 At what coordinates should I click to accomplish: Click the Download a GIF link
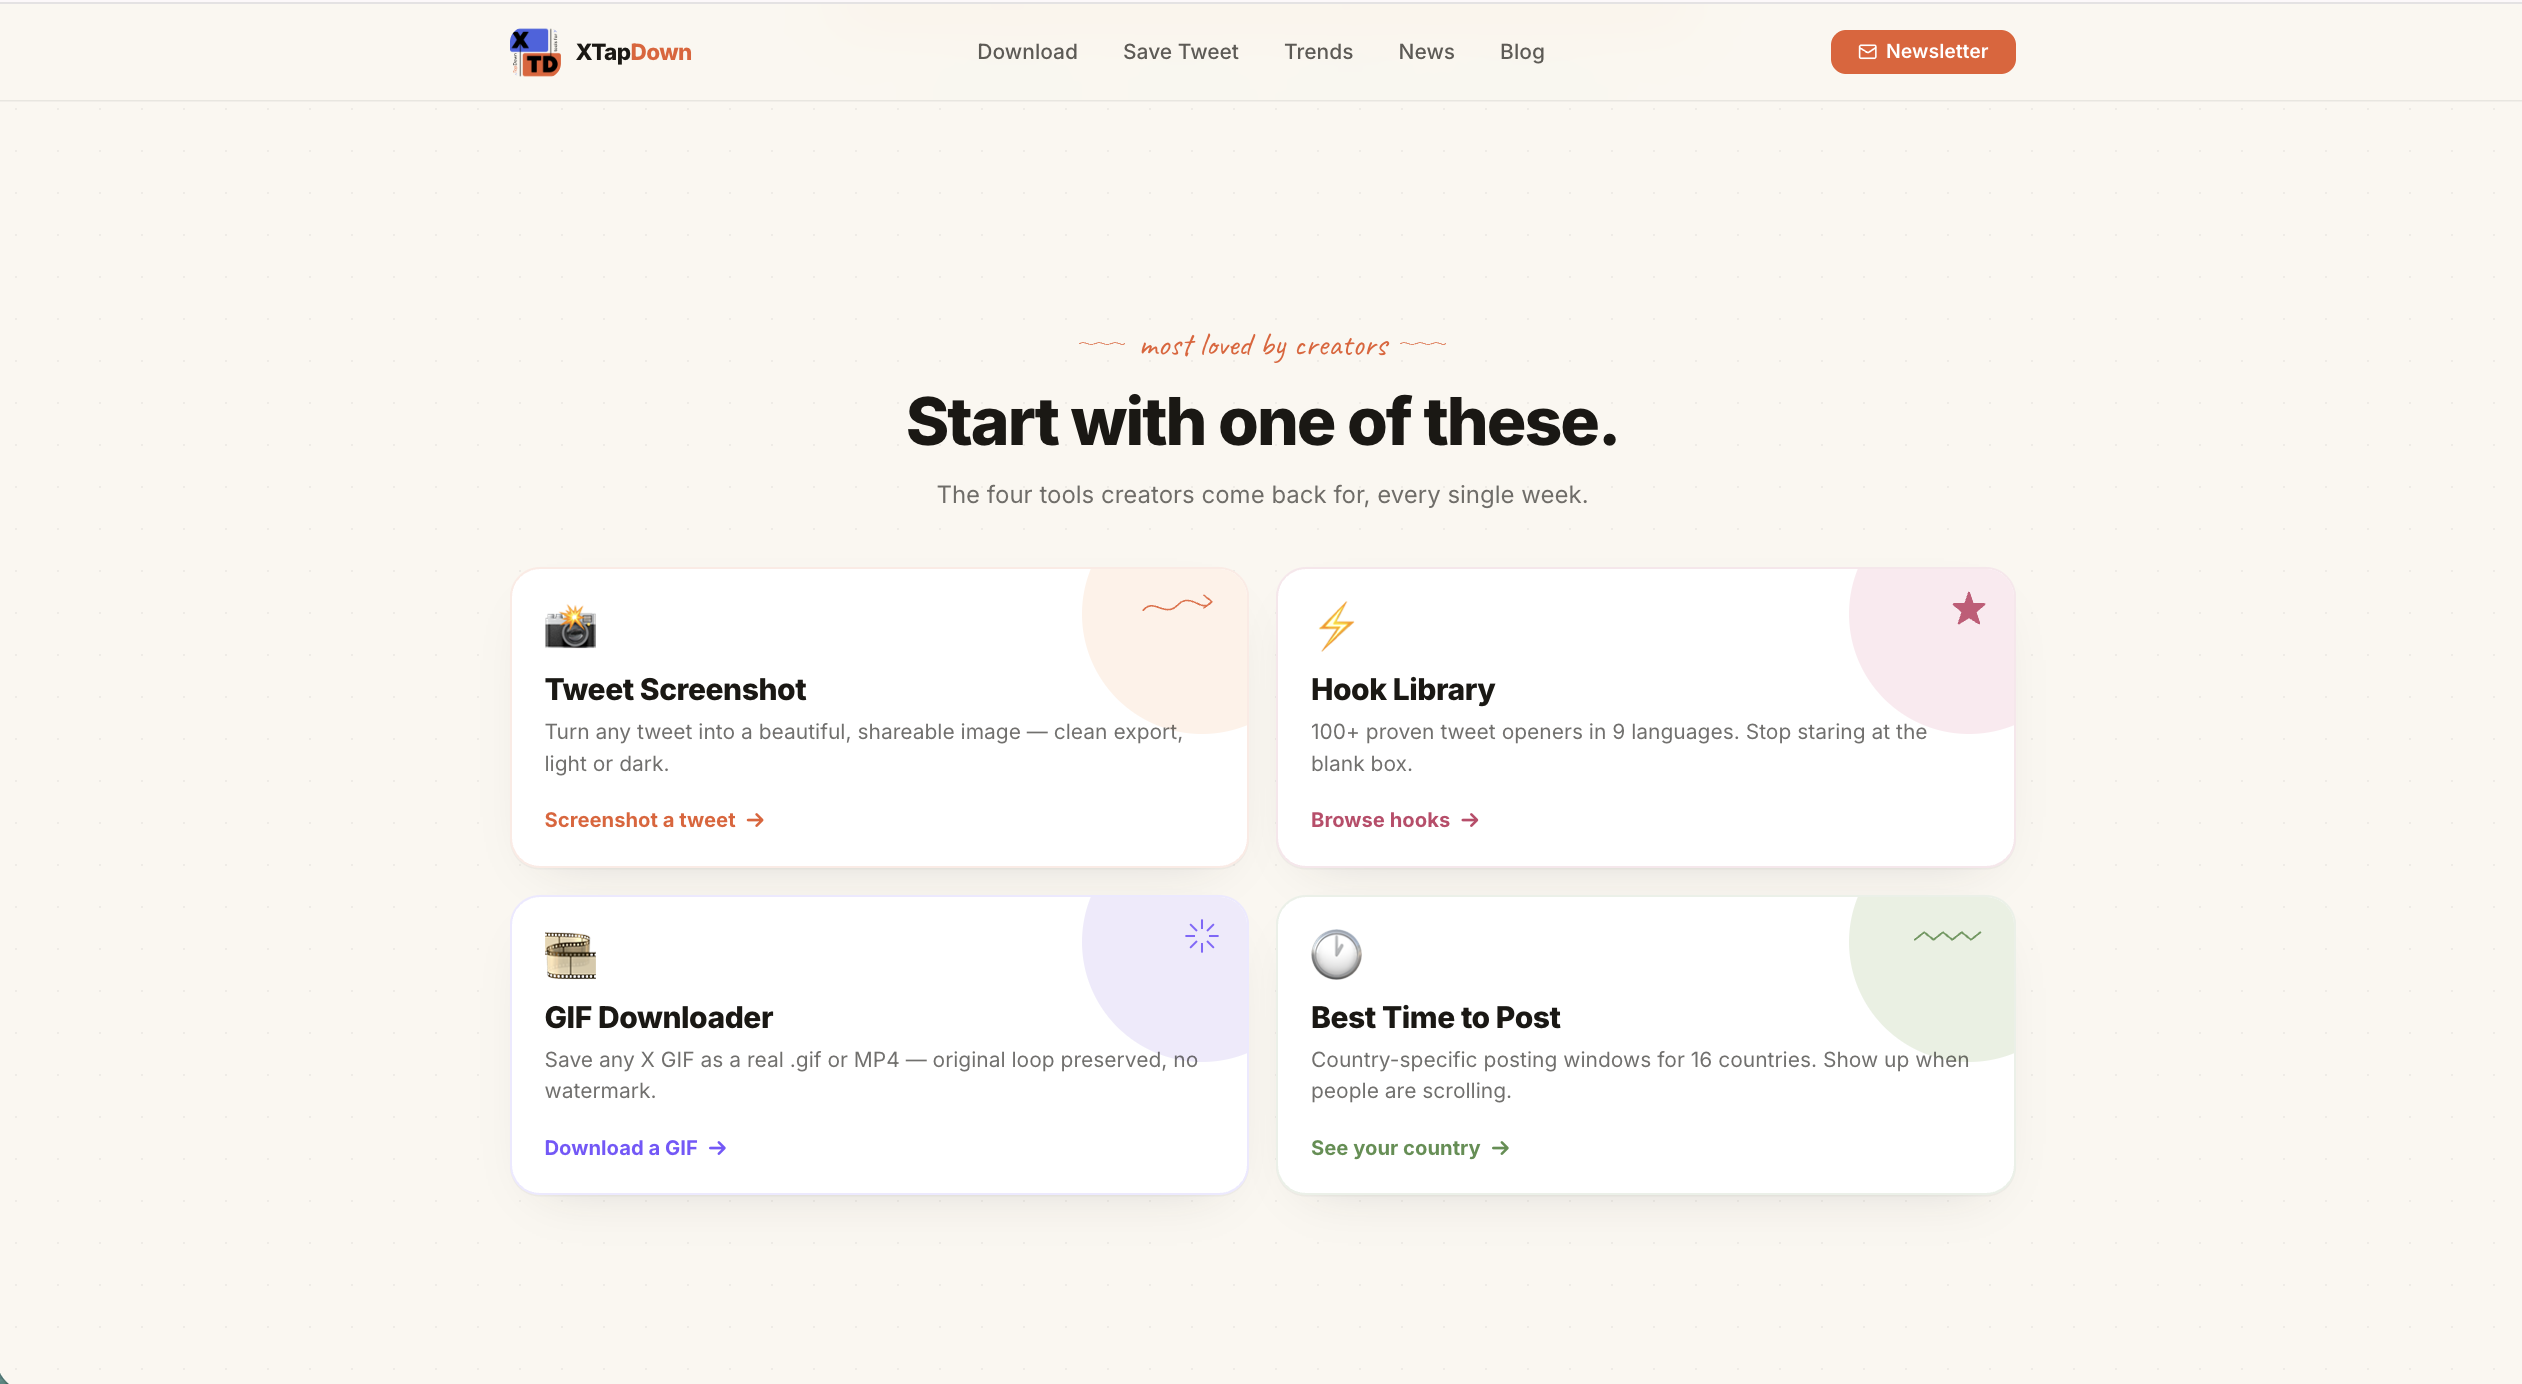click(635, 1148)
